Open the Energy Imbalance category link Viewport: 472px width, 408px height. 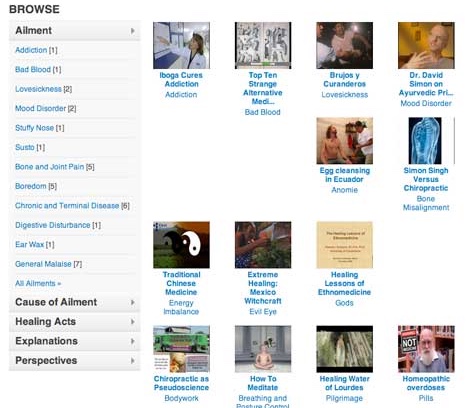click(181, 307)
